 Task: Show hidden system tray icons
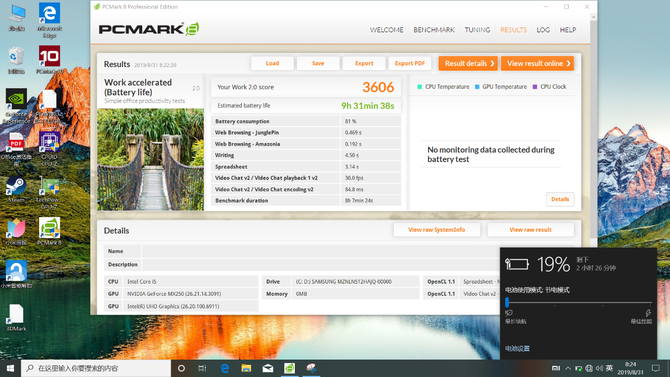click(x=567, y=368)
